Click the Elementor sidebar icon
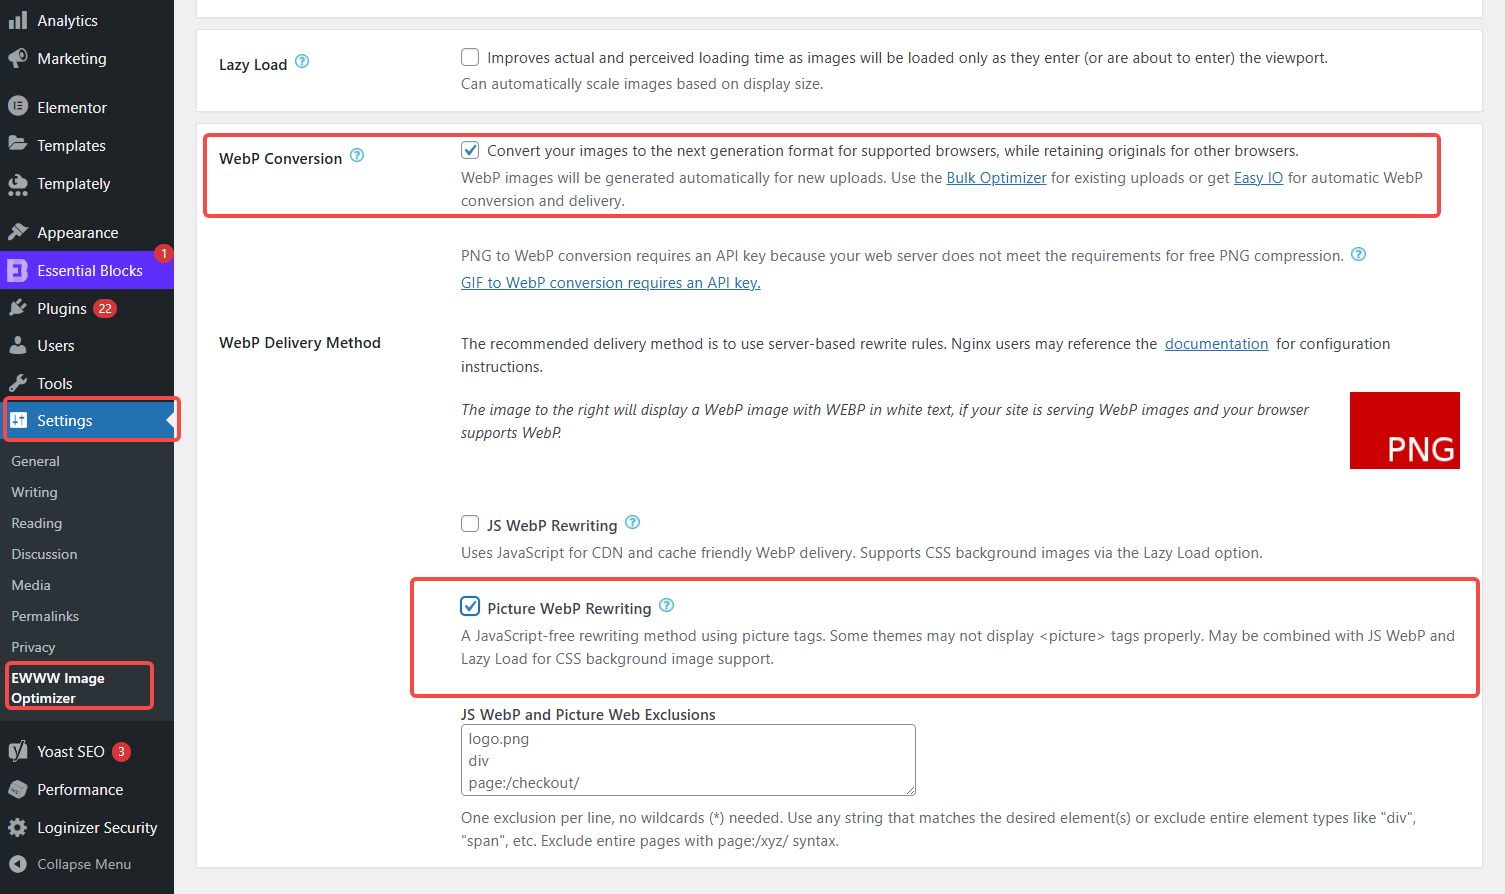 tap(17, 107)
